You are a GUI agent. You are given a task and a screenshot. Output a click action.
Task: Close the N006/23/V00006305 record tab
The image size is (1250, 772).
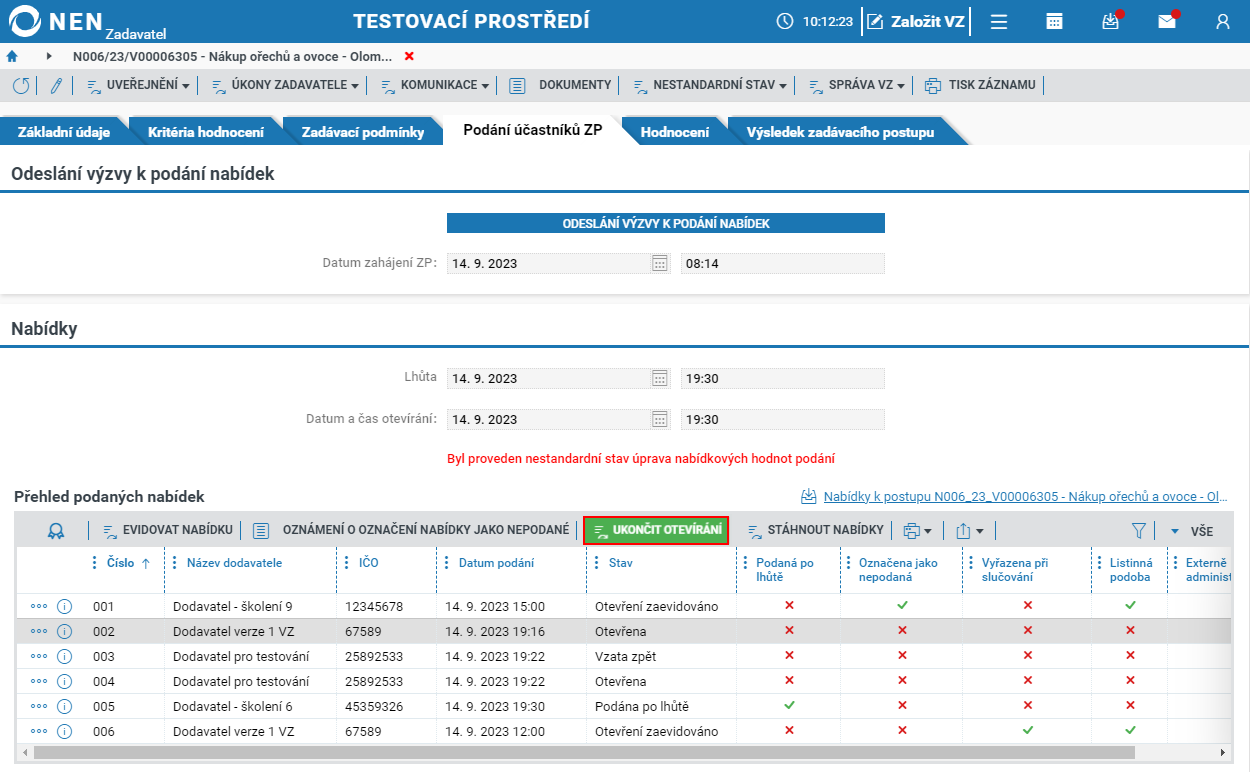[409, 56]
